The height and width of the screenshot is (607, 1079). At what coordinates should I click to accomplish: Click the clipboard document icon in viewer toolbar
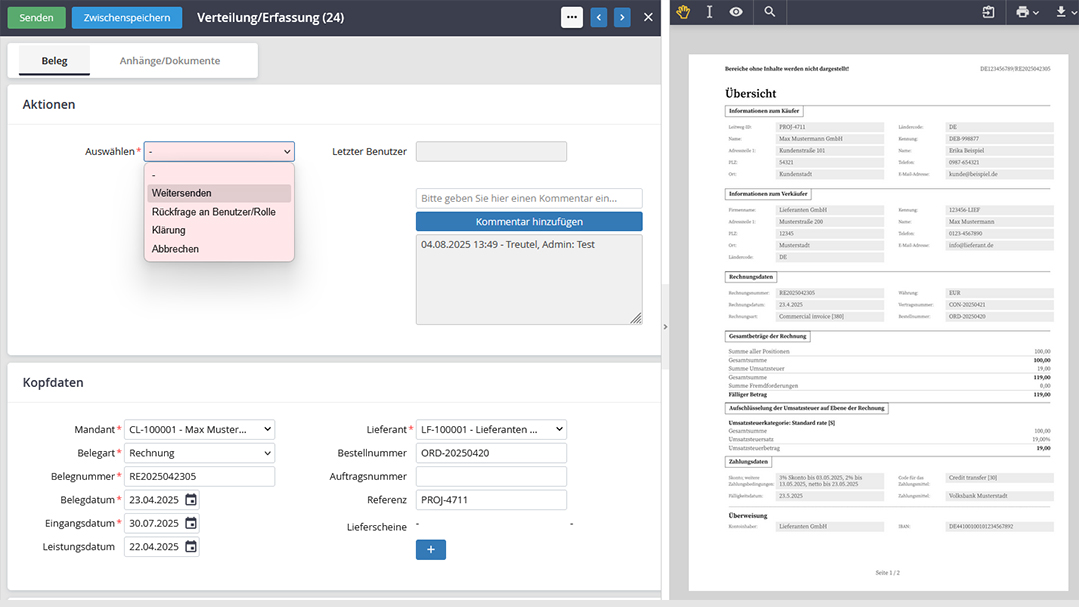(x=988, y=12)
